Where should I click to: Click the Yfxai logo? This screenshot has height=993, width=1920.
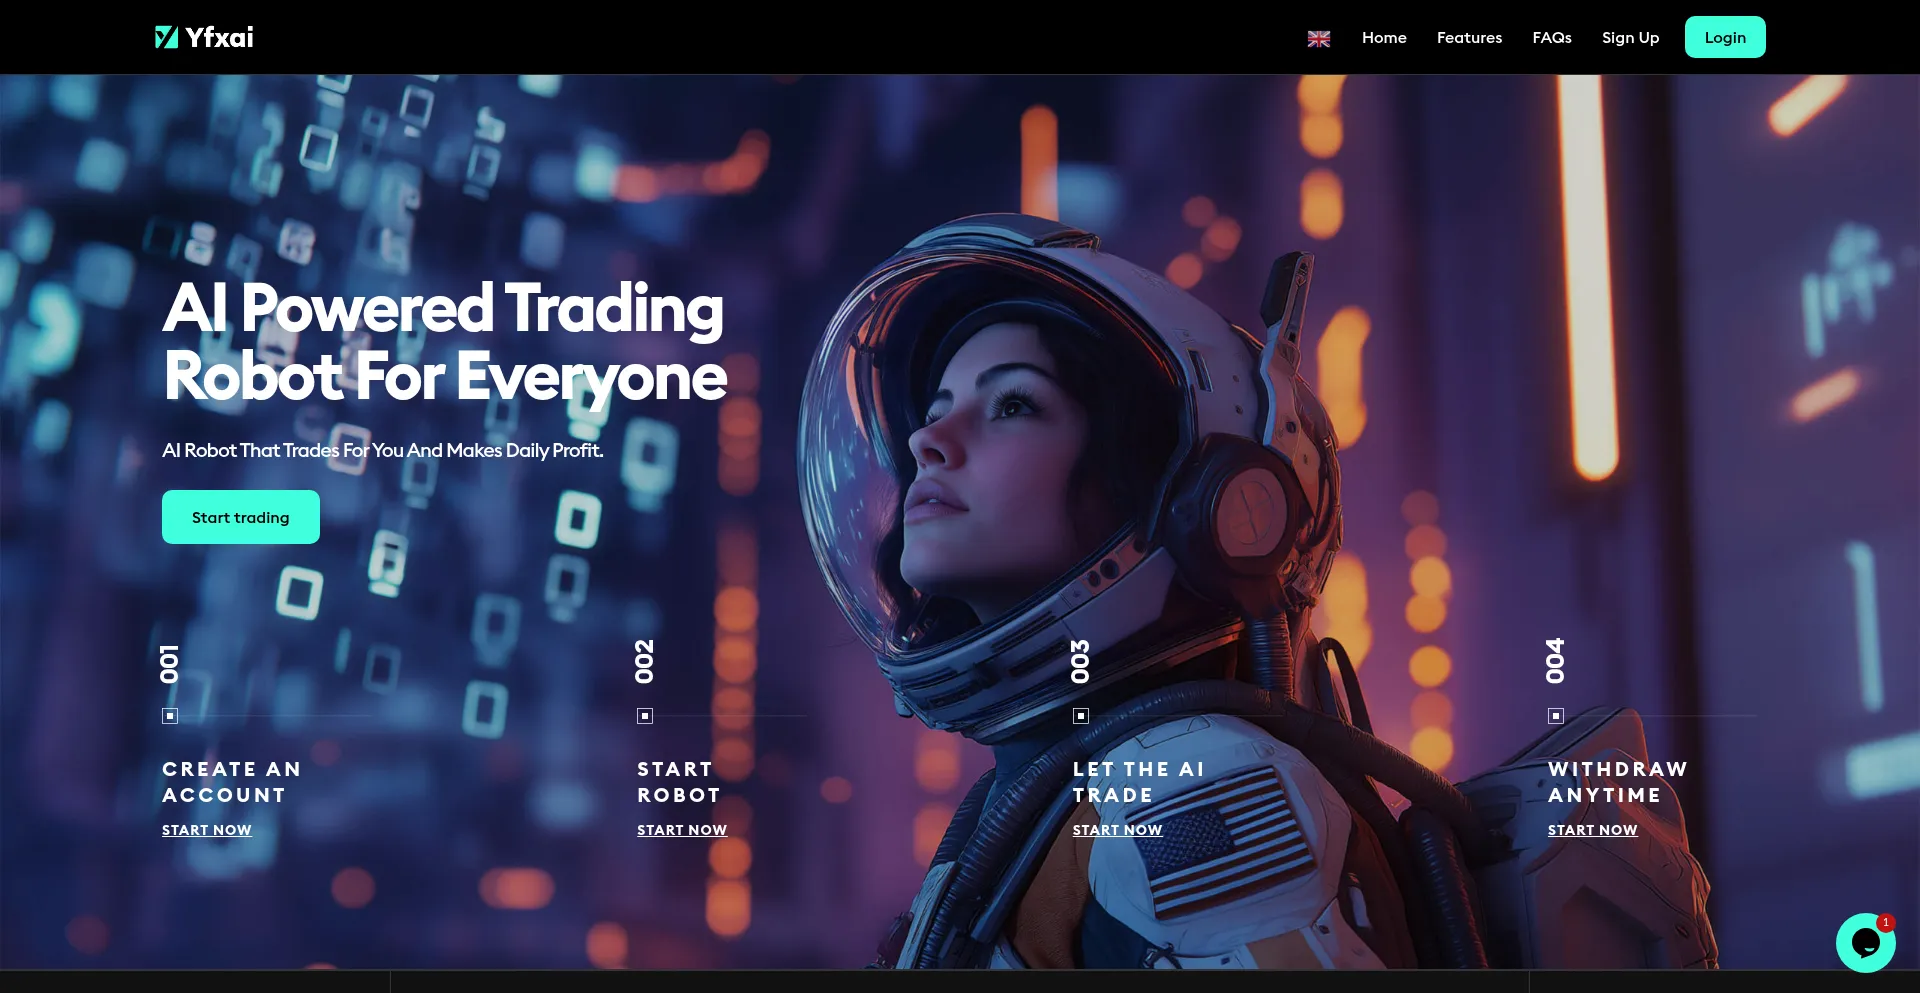click(x=204, y=36)
